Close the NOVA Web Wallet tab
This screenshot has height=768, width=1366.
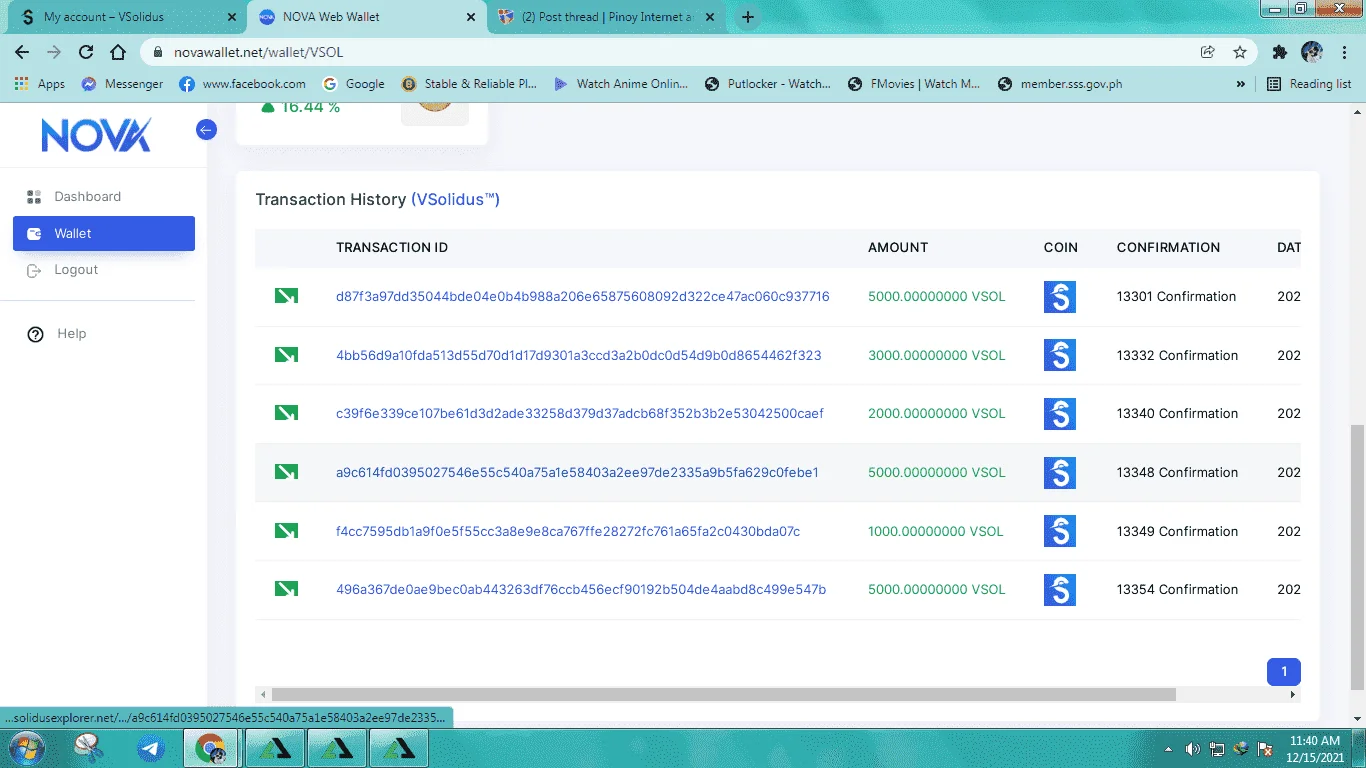(x=470, y=17)
